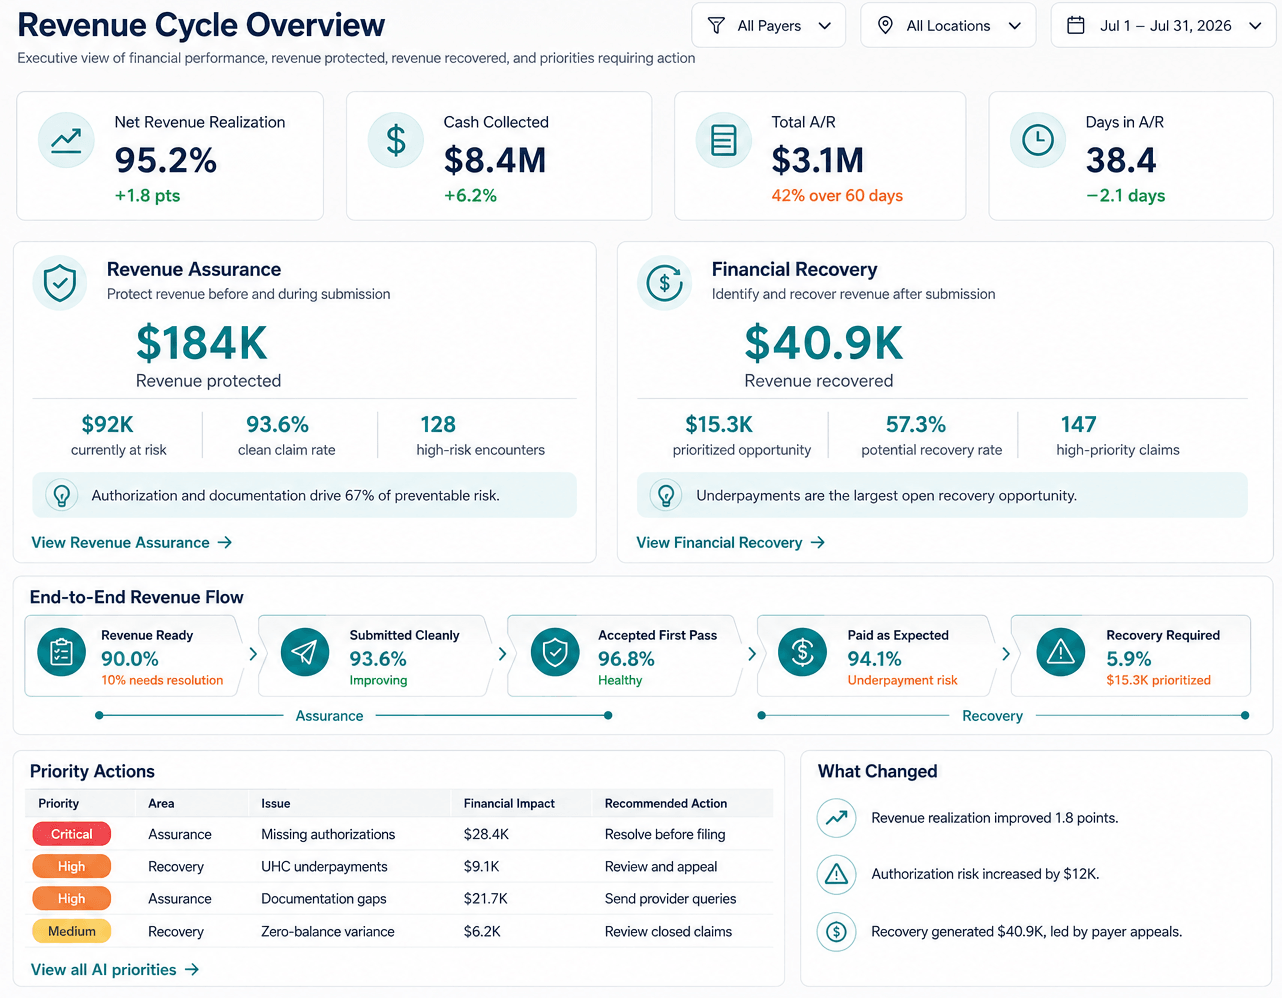Click the Priority column header
The image size is (1282, 998).
coord(58,803)
